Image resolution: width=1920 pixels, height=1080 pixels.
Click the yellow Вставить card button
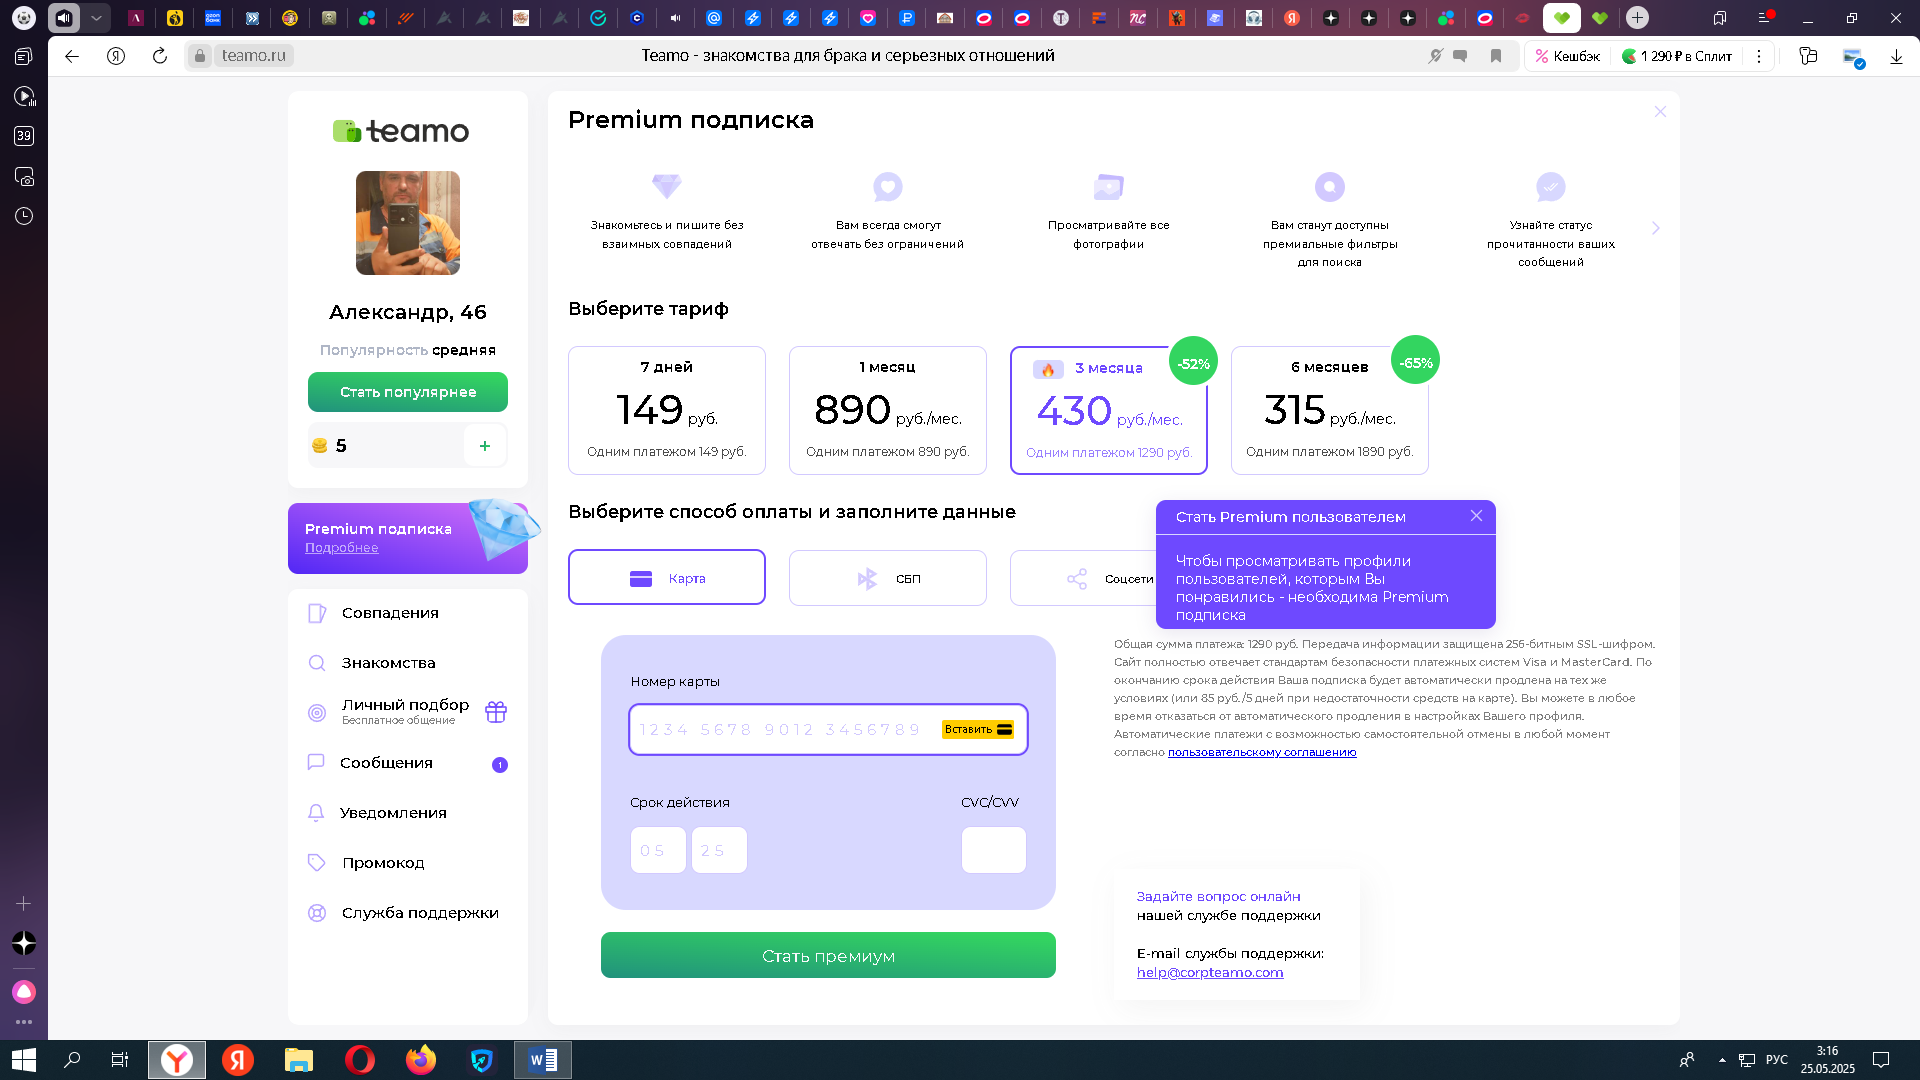(x=977, y=729)
